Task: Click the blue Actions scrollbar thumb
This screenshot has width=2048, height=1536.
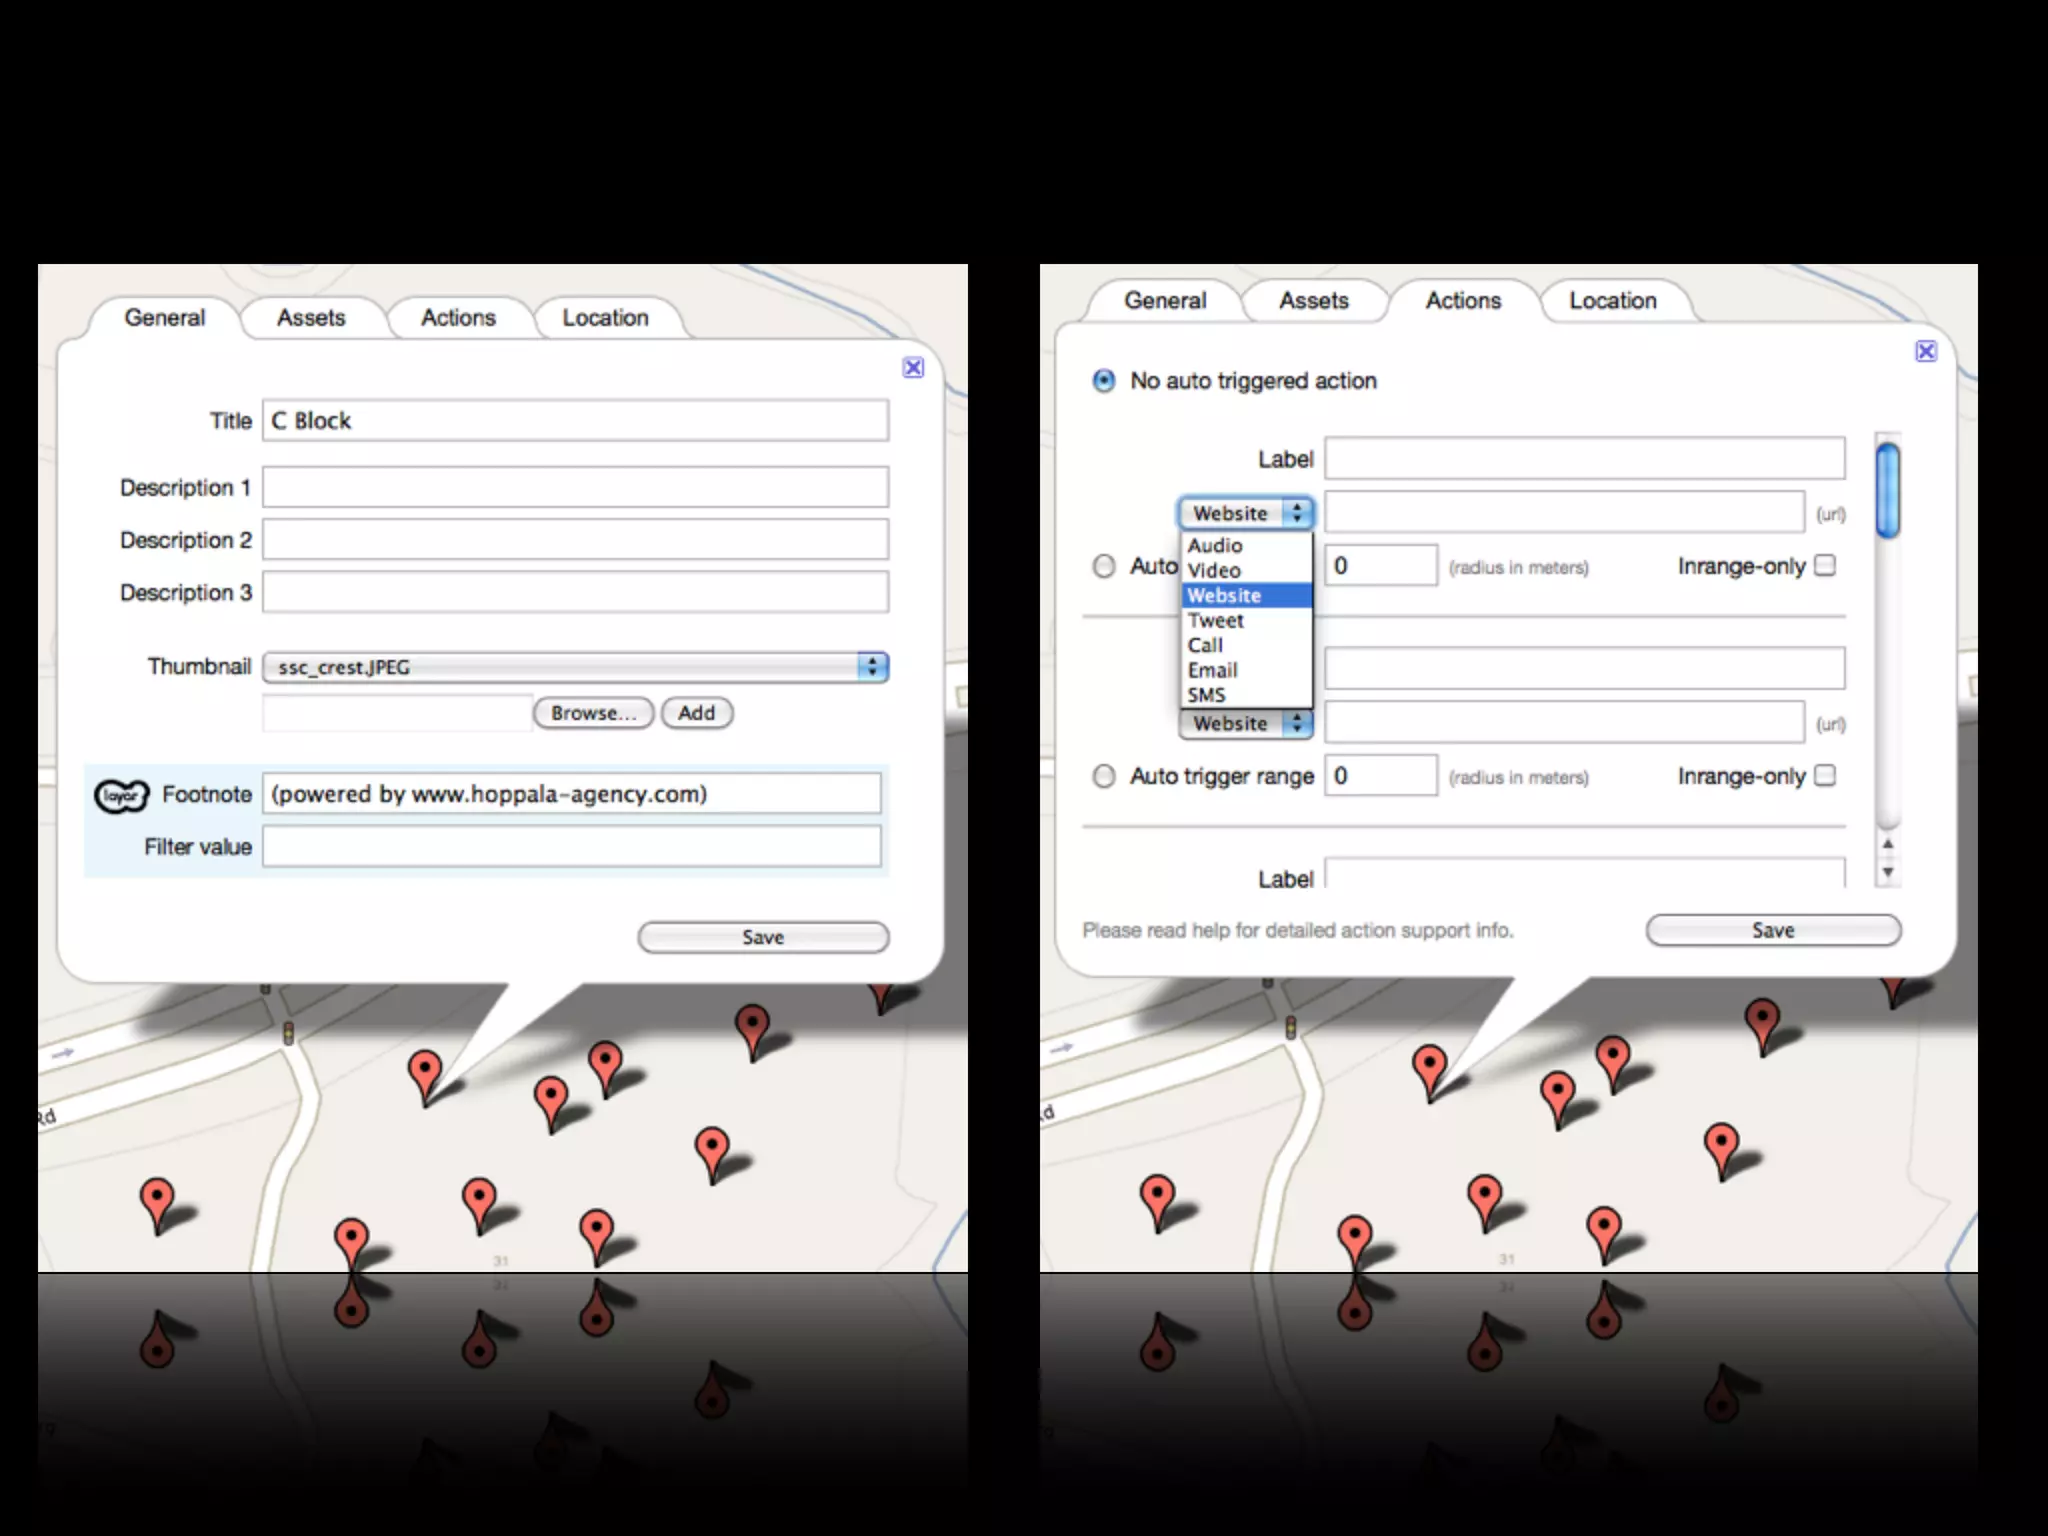Action: point(1887,490)
